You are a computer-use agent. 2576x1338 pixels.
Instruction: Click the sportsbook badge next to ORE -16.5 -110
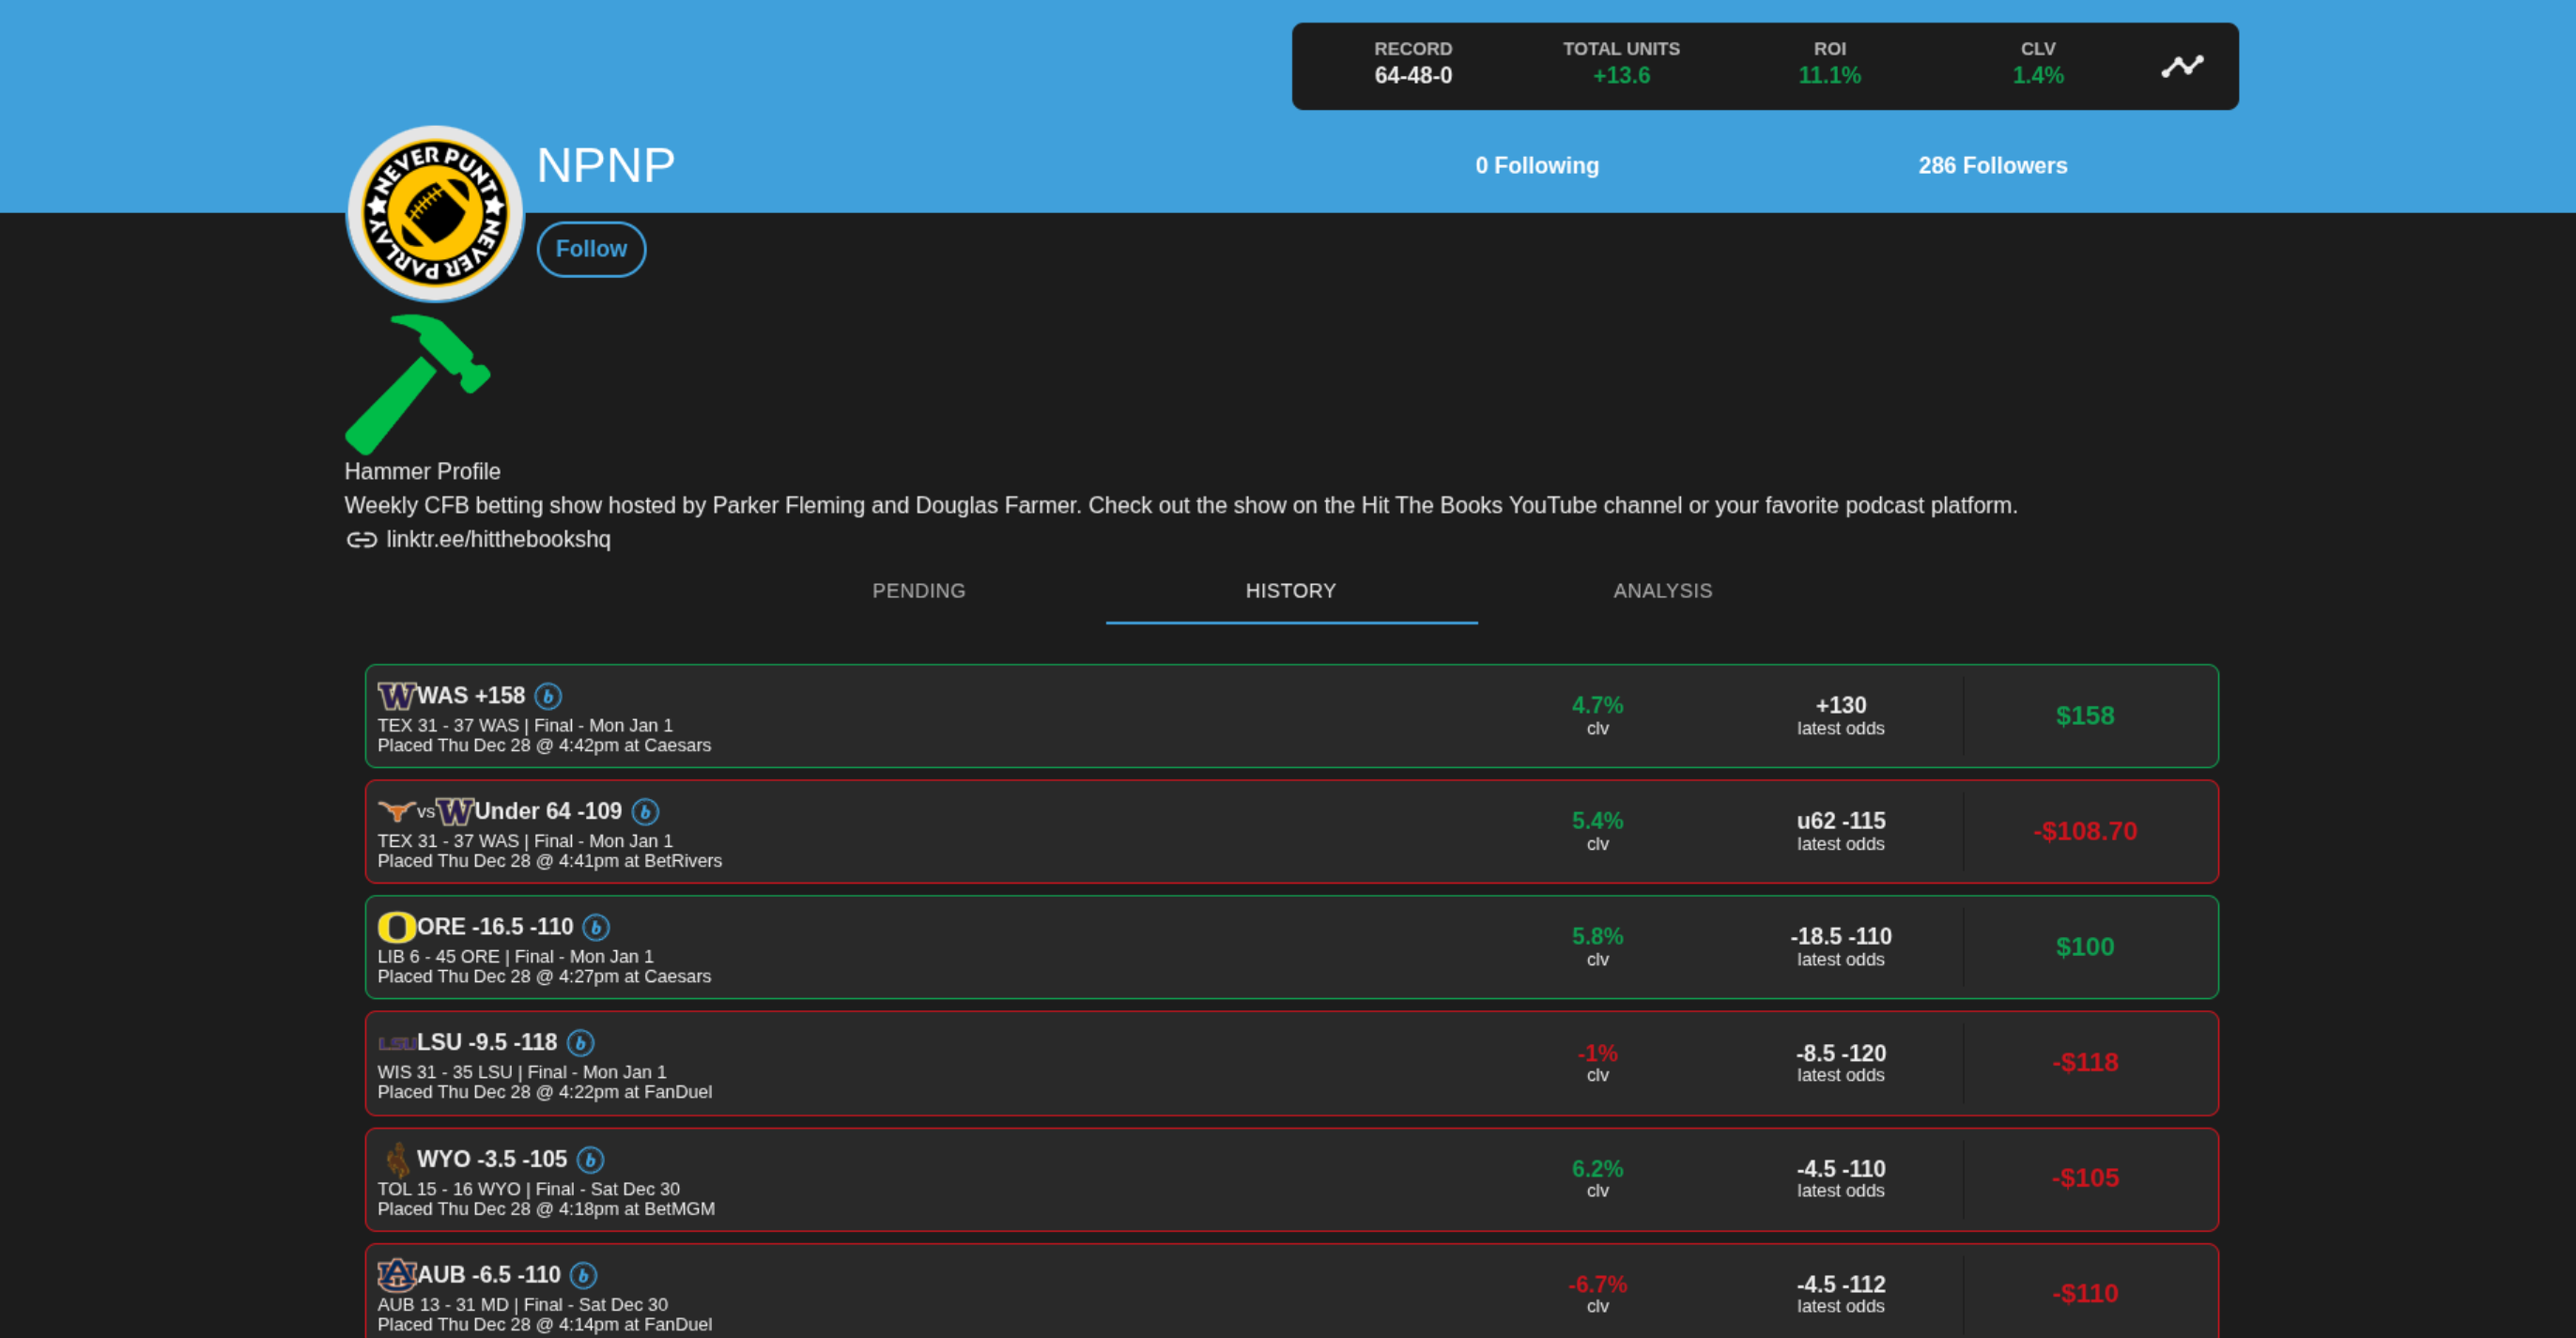click(597, 927)
